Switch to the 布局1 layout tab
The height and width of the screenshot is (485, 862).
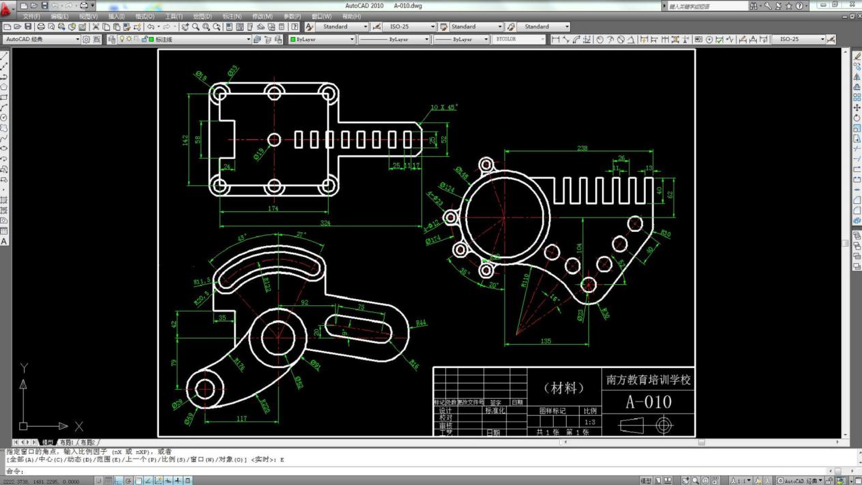(x=67, y=442)
